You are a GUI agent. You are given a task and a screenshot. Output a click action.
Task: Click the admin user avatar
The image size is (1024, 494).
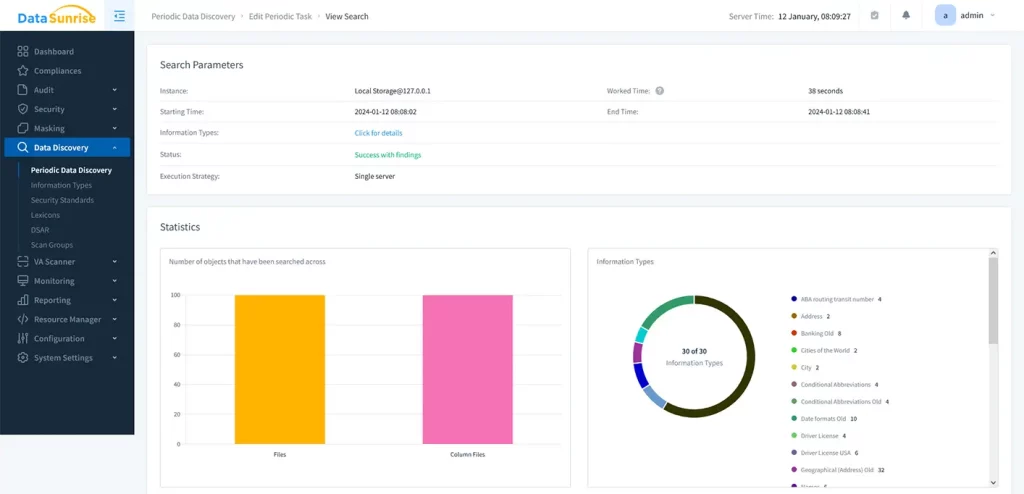946,16
